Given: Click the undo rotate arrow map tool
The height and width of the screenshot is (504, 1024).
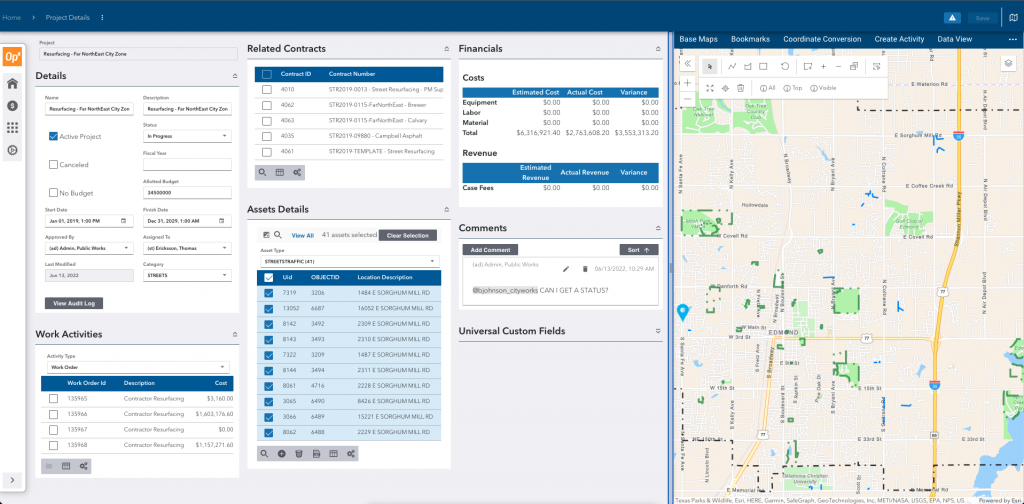Looking at the screenshot, I should point(785,66).
